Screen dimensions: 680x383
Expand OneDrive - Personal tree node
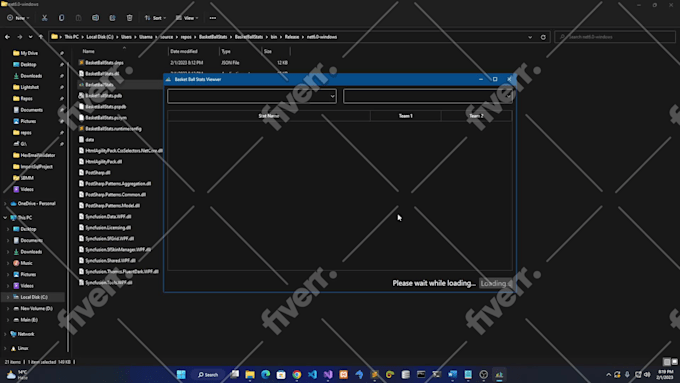pyautogui.click(x=5, y=203)
